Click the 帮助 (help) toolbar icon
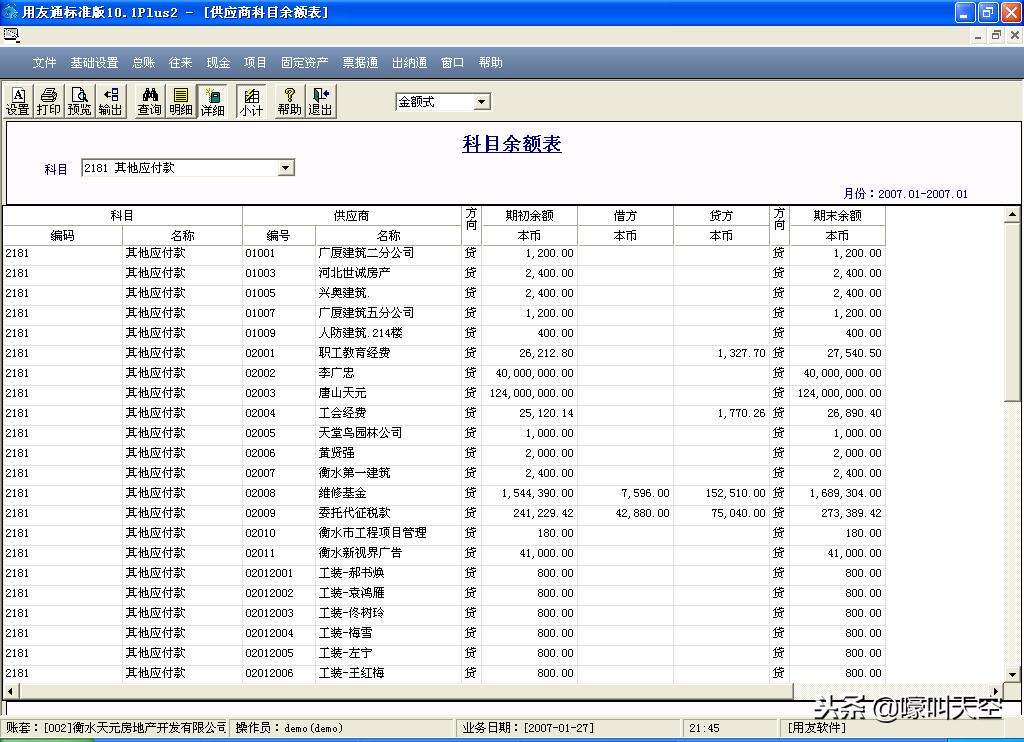The image size is (1024, 742). tap(288, 100)
